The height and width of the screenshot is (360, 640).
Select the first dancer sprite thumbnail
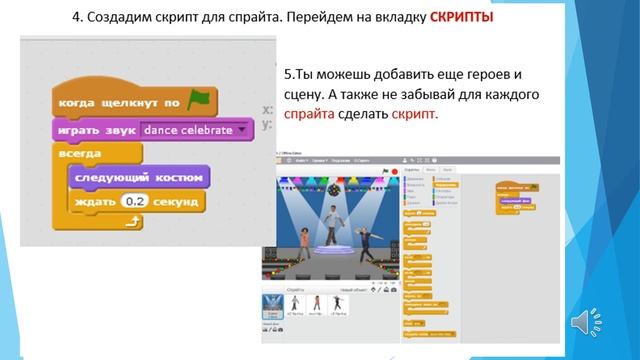pos(295,305)
